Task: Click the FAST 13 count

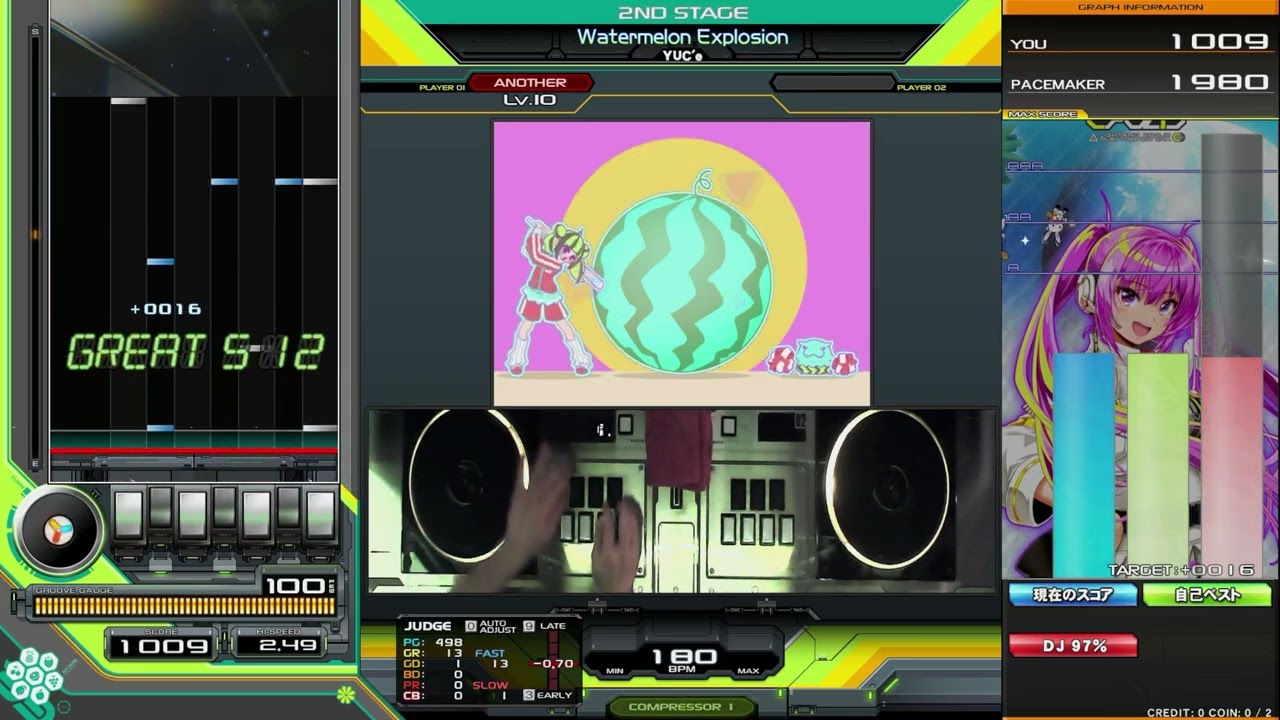Action: tap(491, 659)
